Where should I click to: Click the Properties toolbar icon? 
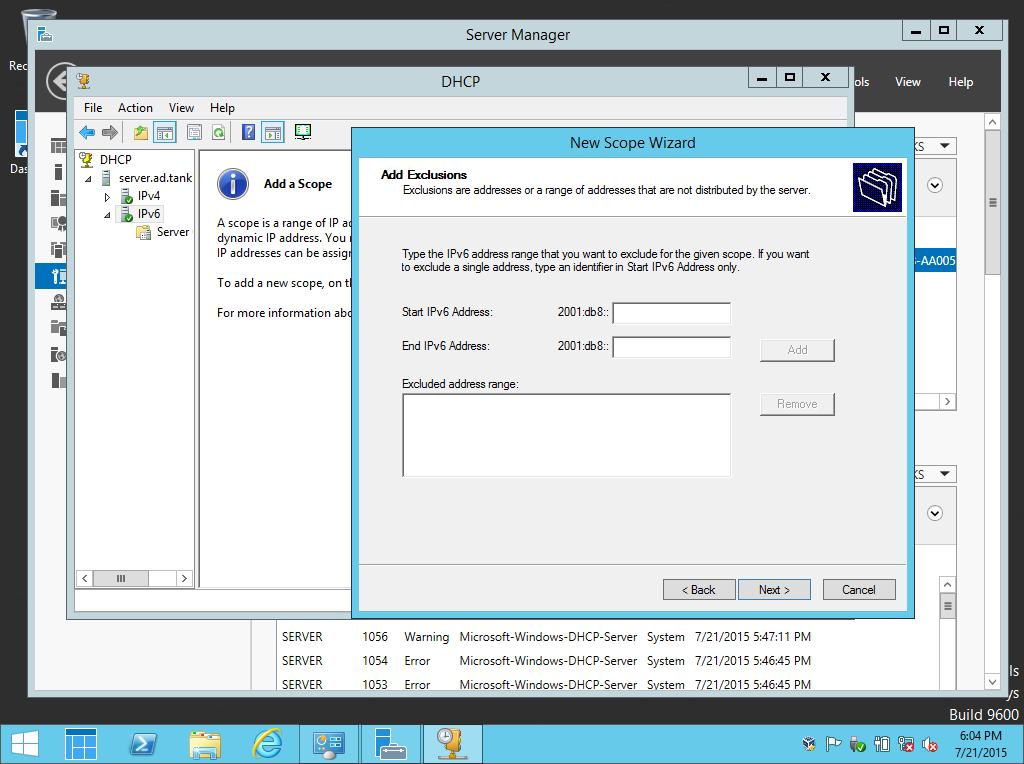(x=194, y=131)
